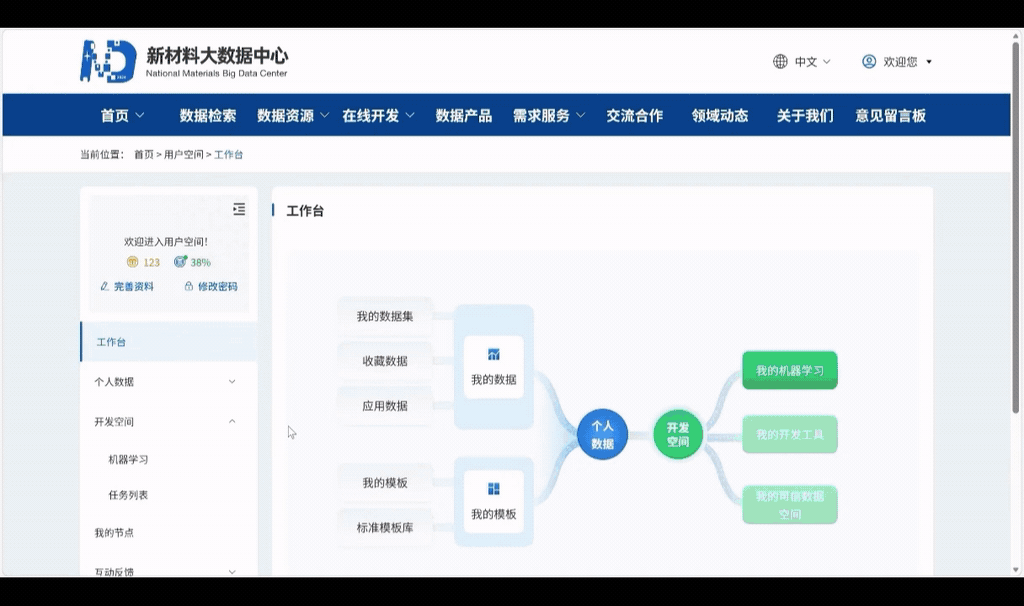Click the 修改密码 link
The image size is (1024, 606).
pos(217,286)
